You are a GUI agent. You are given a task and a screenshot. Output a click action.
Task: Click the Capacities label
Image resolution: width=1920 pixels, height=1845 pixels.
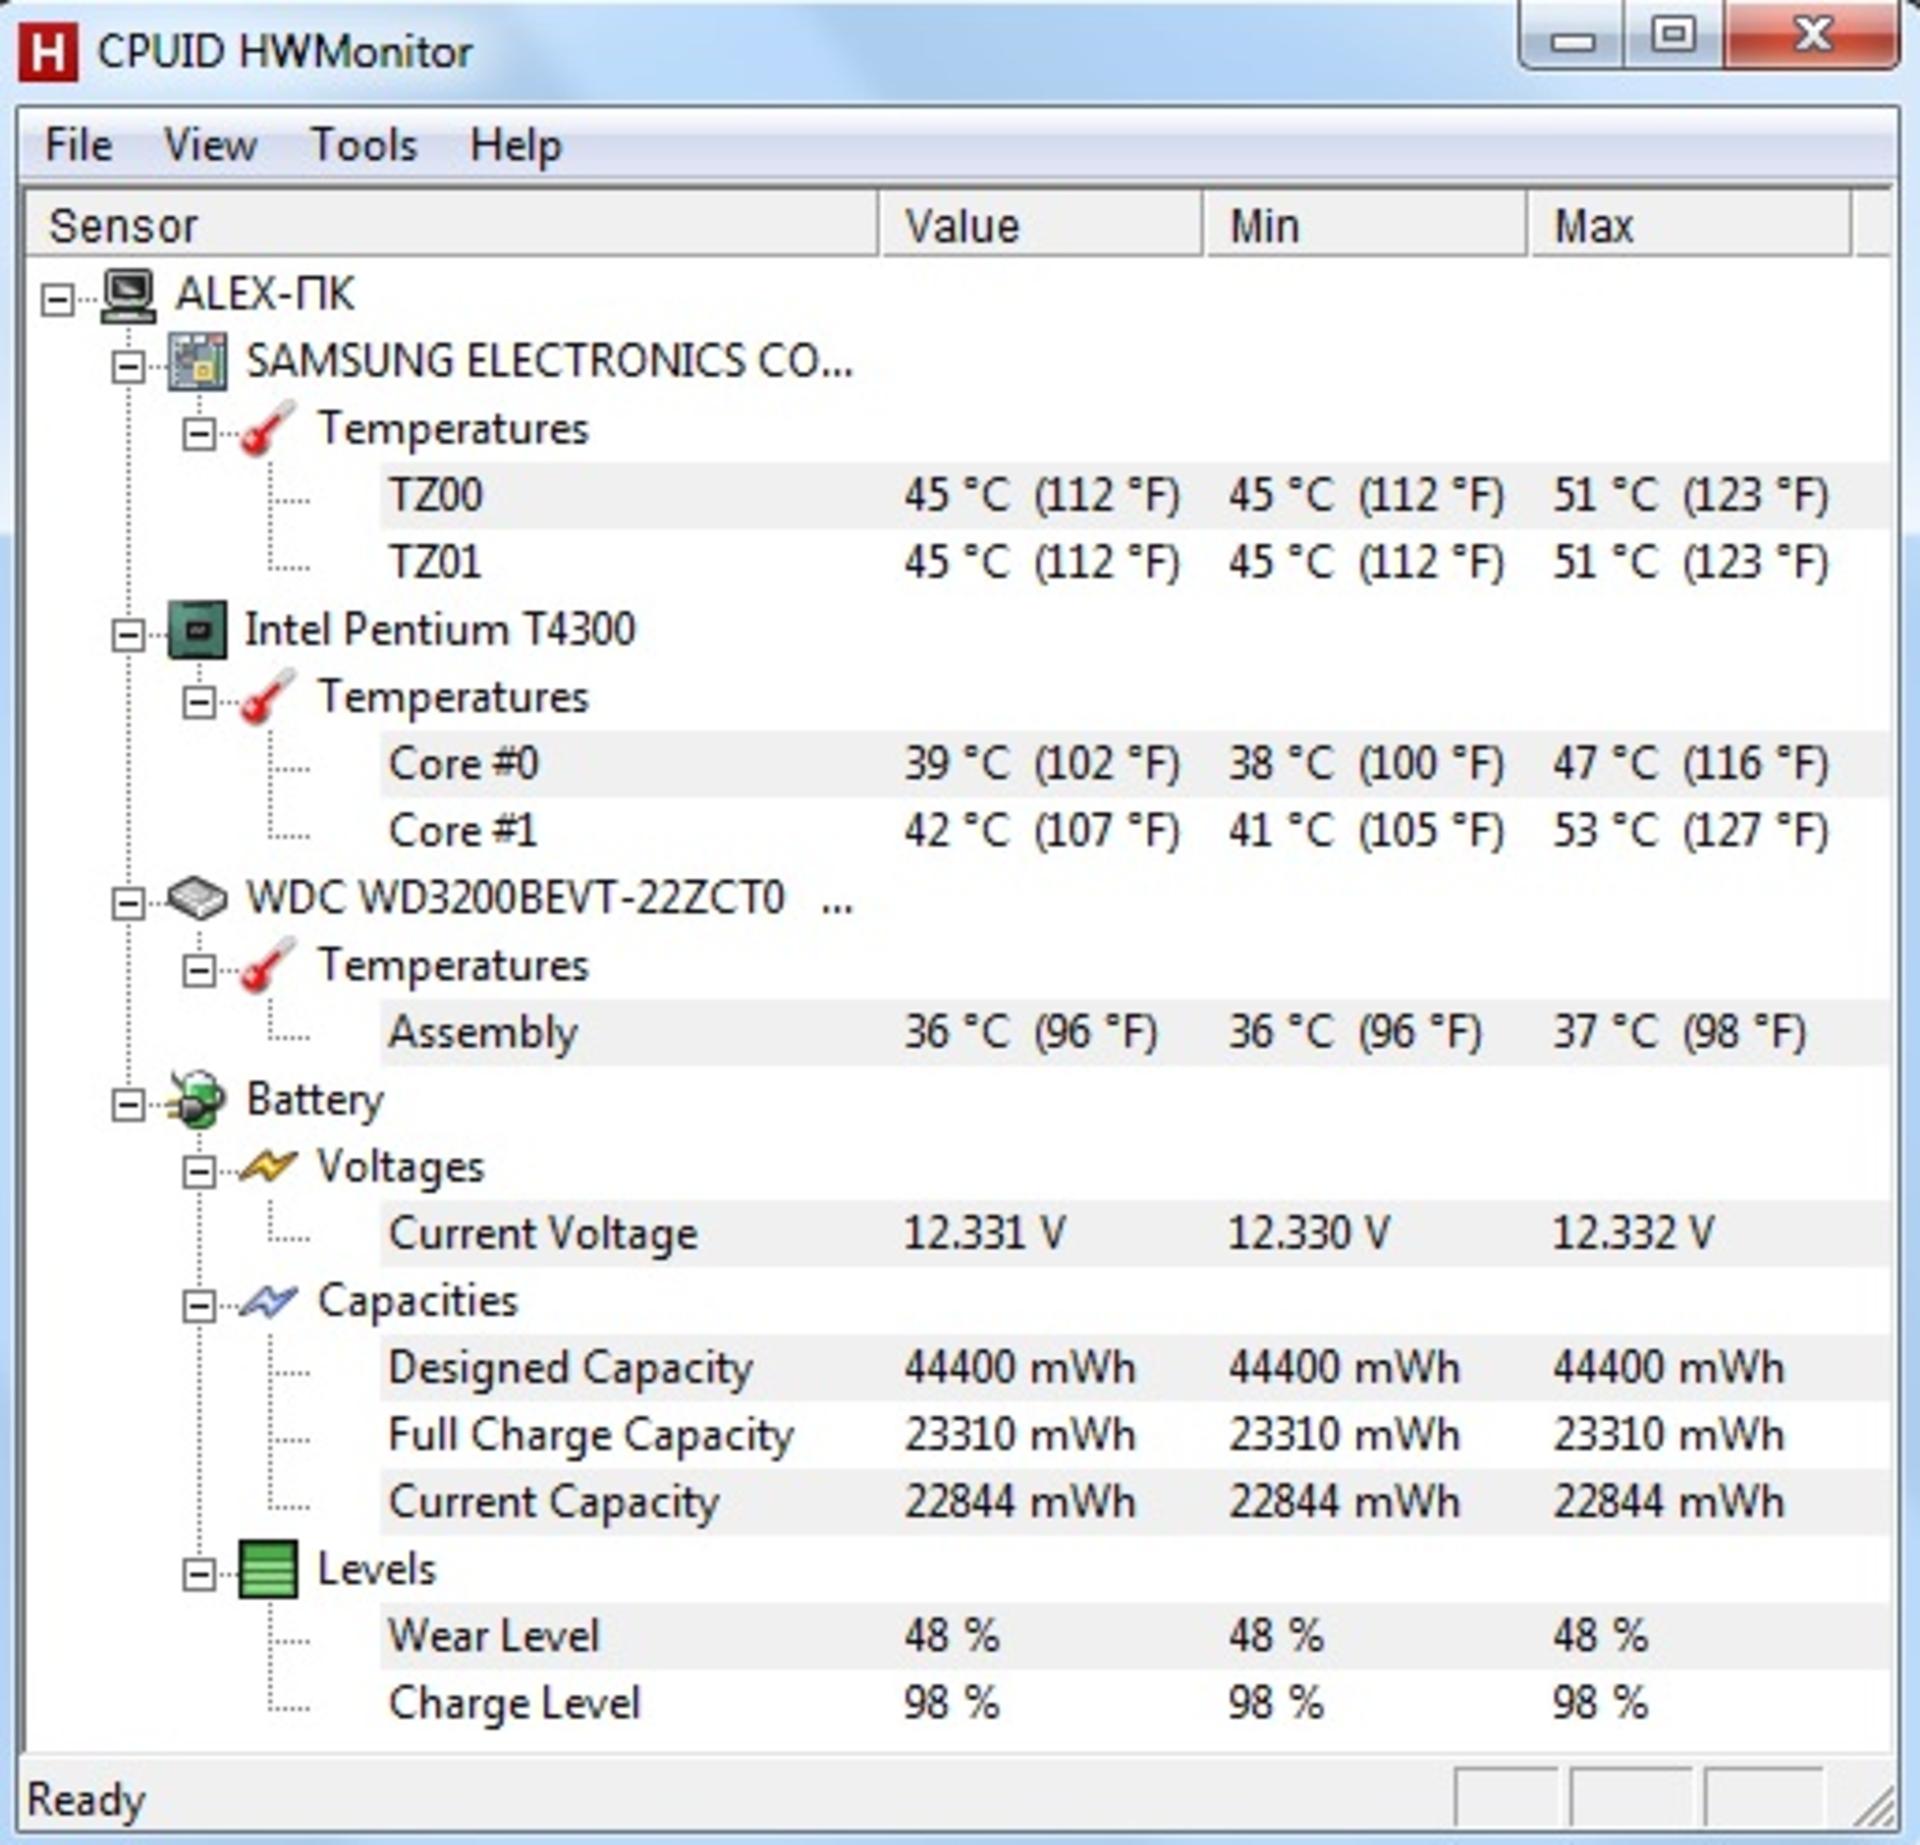[418, 1302]
